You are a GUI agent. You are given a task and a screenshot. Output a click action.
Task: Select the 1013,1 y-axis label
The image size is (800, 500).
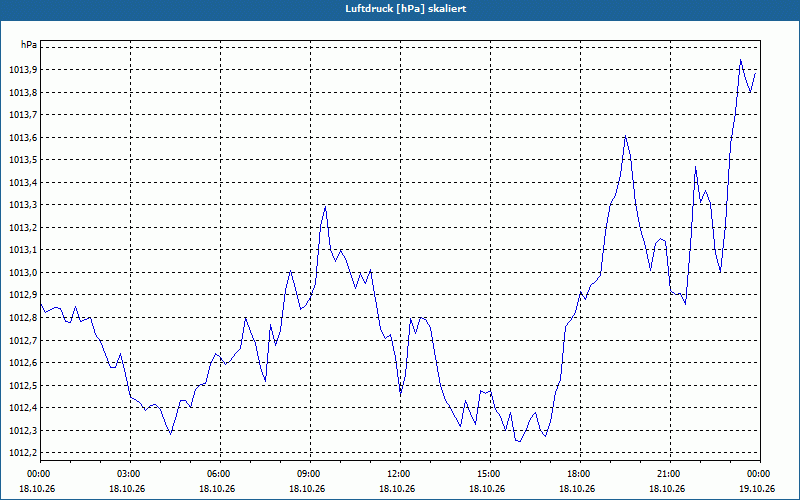click(x=23, y=250)
